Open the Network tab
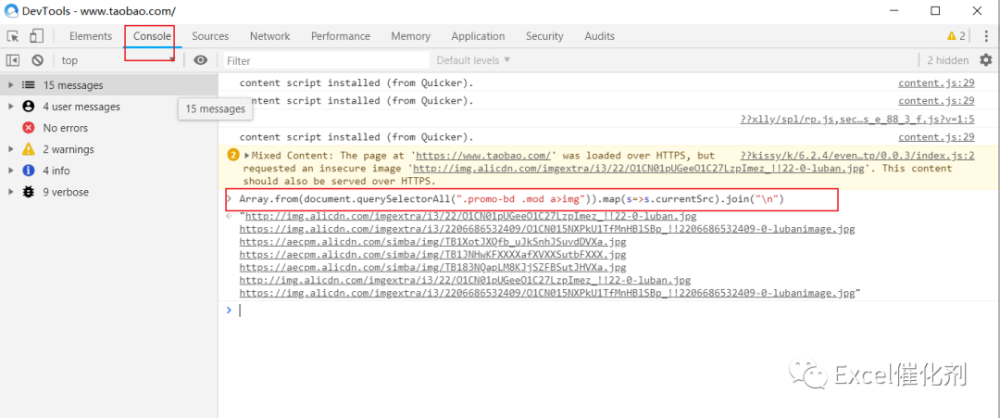This screenshot has height=418, width=1000. click(x=270, y=36)
